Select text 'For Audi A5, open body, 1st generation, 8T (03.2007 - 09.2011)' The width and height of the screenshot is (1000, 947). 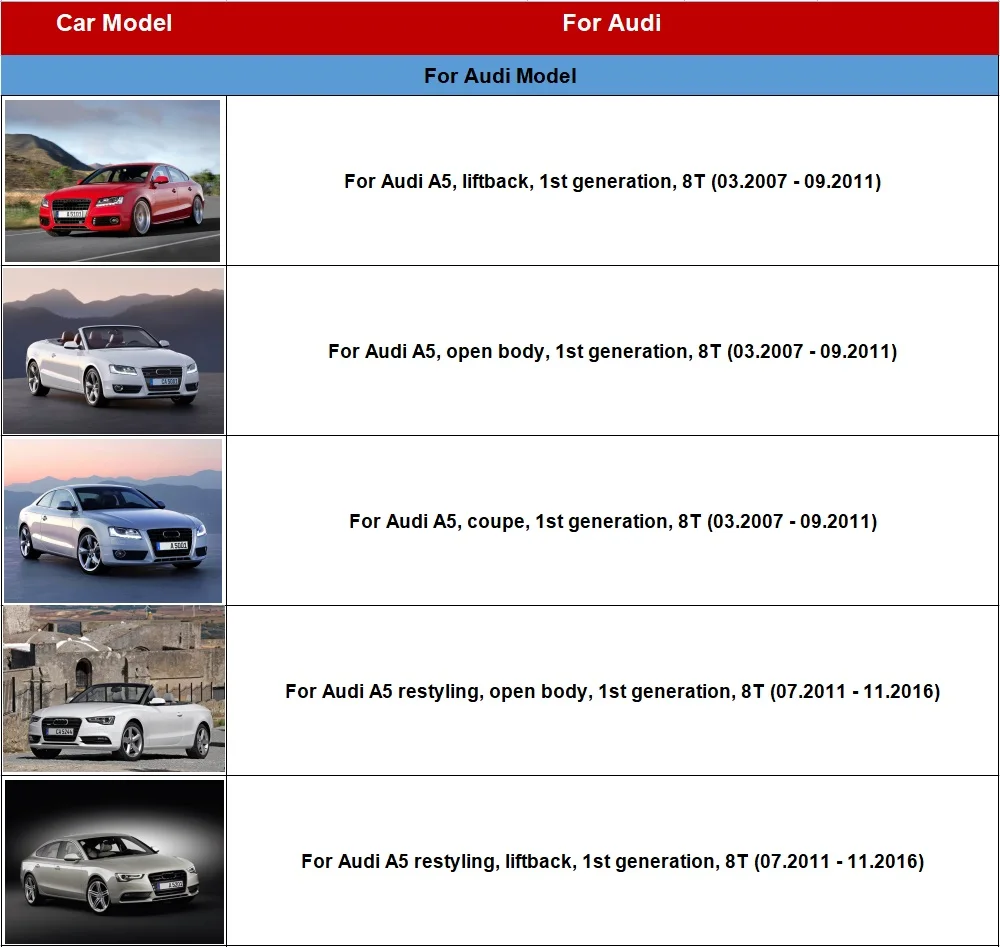click(x=612, y=351)
